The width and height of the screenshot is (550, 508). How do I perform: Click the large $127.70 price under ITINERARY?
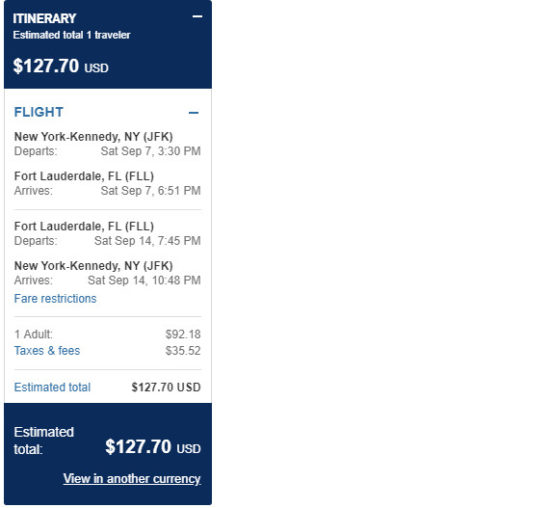(x=61, y=66)
